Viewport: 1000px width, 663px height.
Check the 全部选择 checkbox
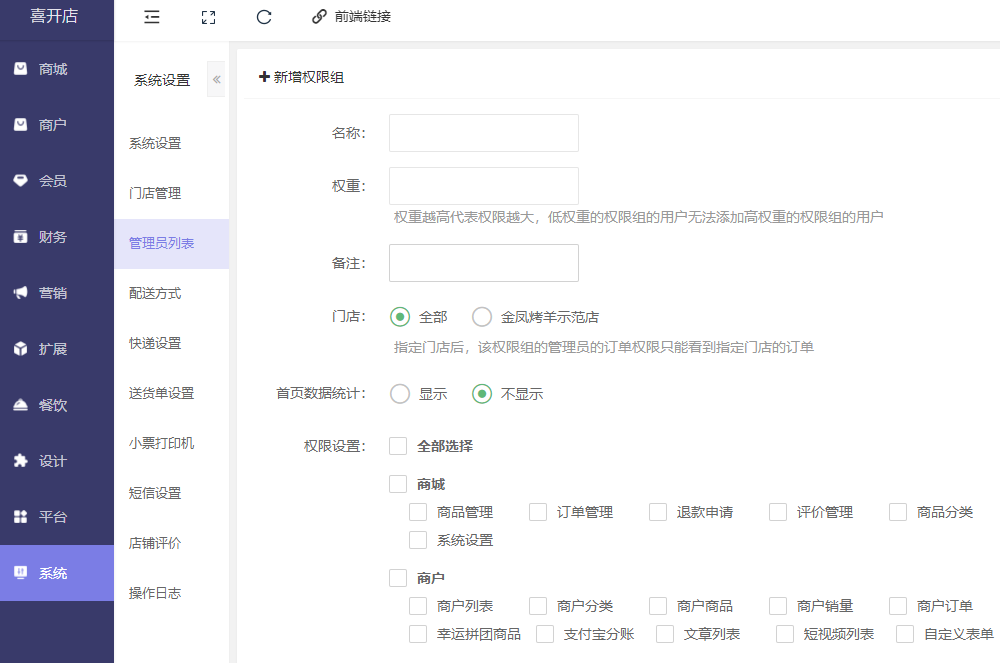[x=398, y=446]
